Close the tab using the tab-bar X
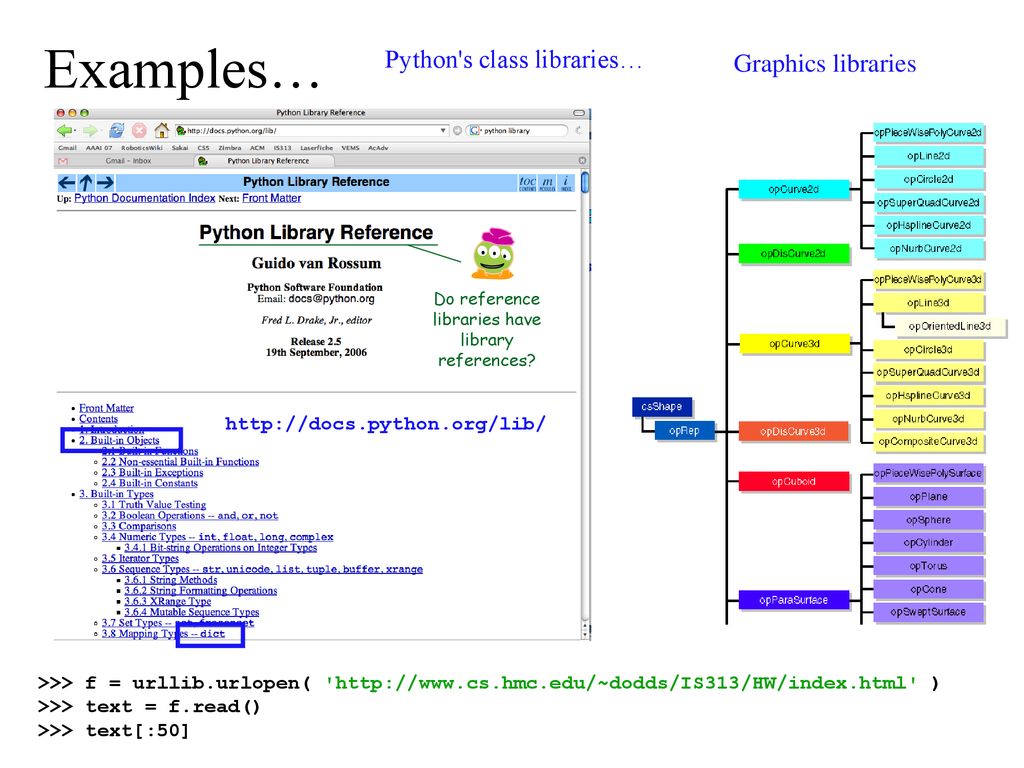The width and height of the screenshot is (1024, 768). tap(582, 161)
